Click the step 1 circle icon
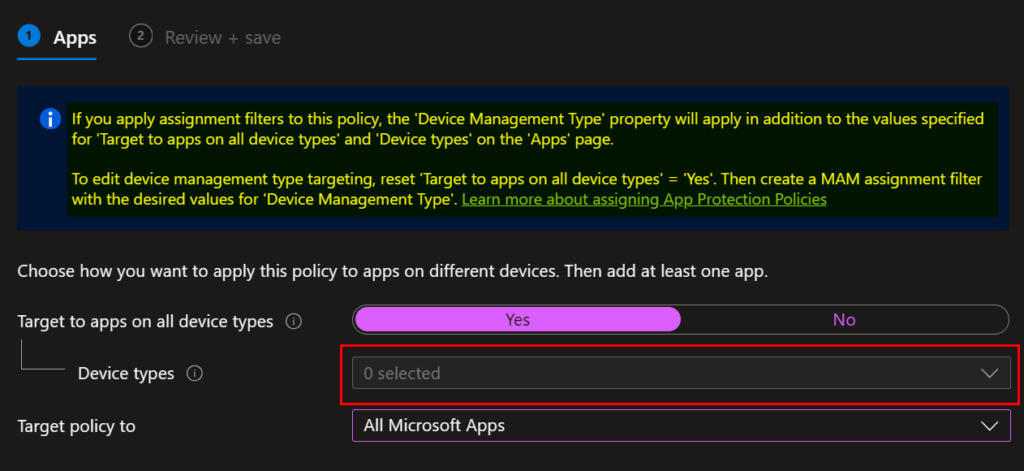 [27, 36]
